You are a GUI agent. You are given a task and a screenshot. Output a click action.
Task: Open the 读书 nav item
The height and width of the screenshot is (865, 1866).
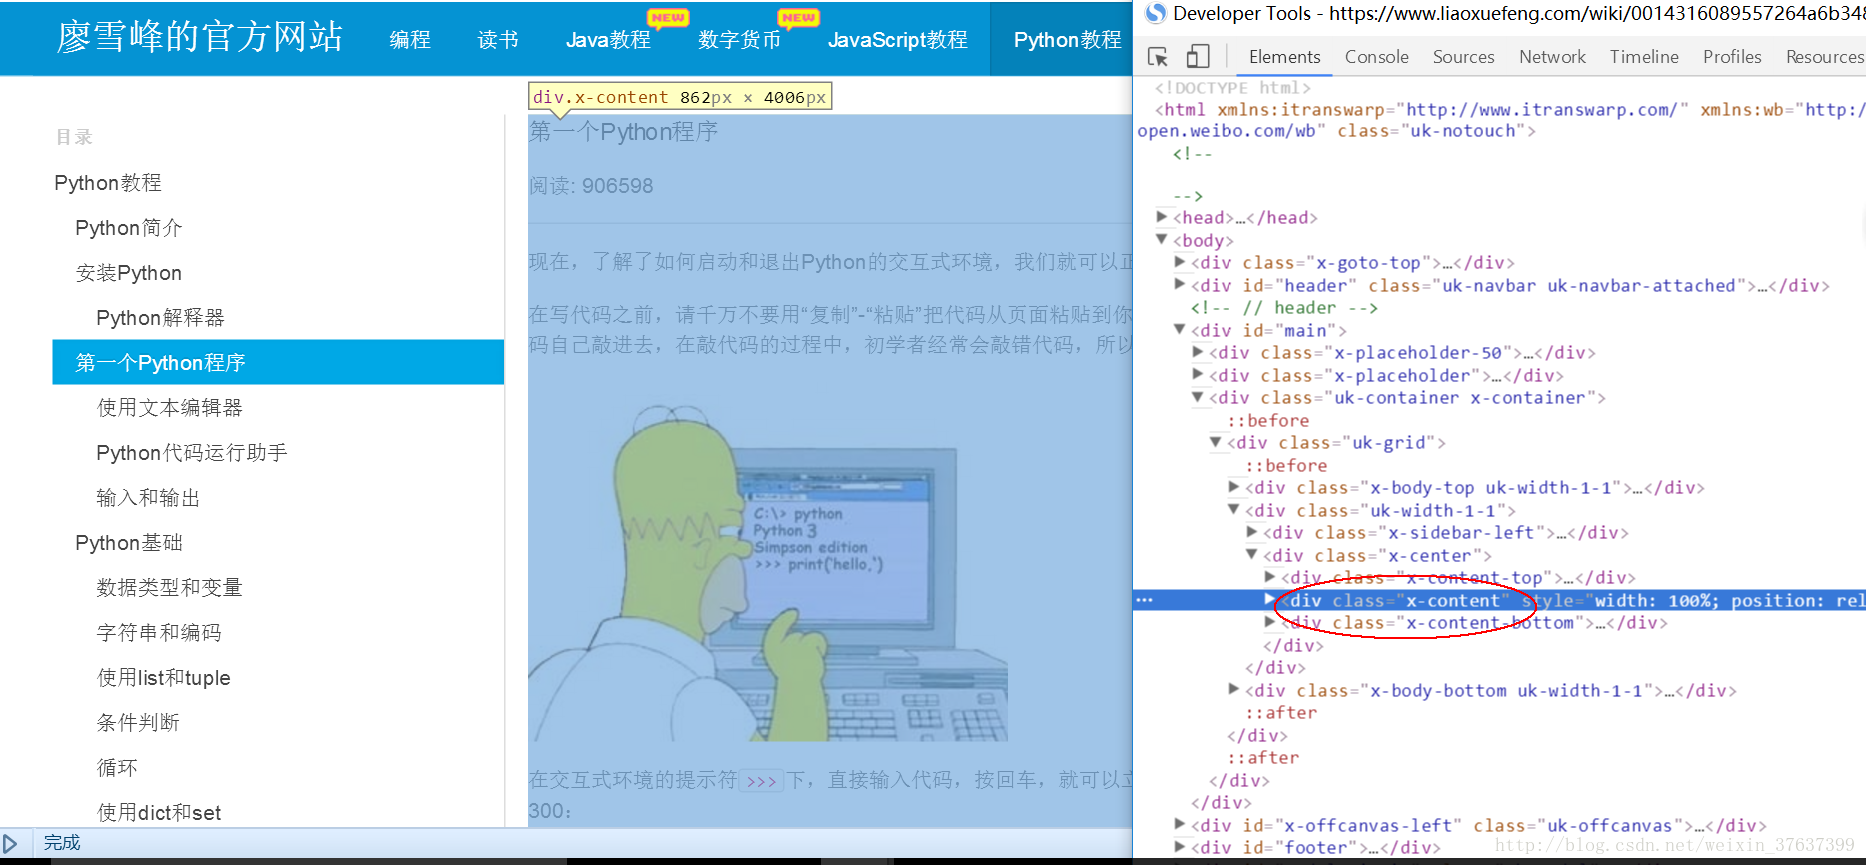pyautogui.click(x=498, y=39)
